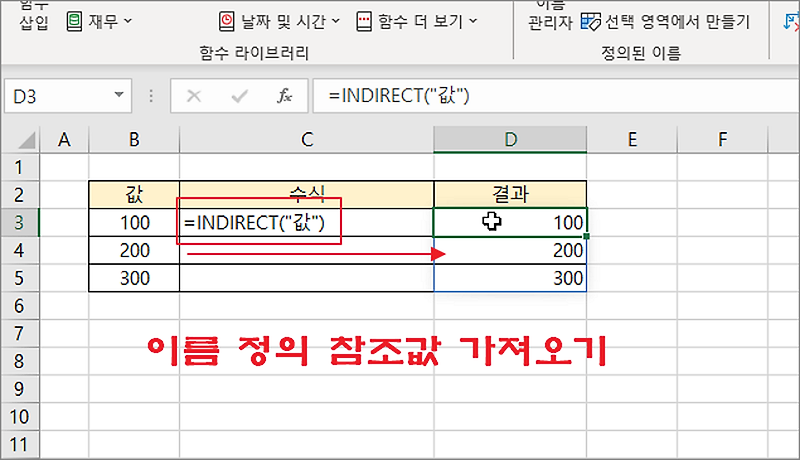Image resolution: width=800 pixels, height=460 pixels.
Task: Select column A header
Action: [64, 139]
